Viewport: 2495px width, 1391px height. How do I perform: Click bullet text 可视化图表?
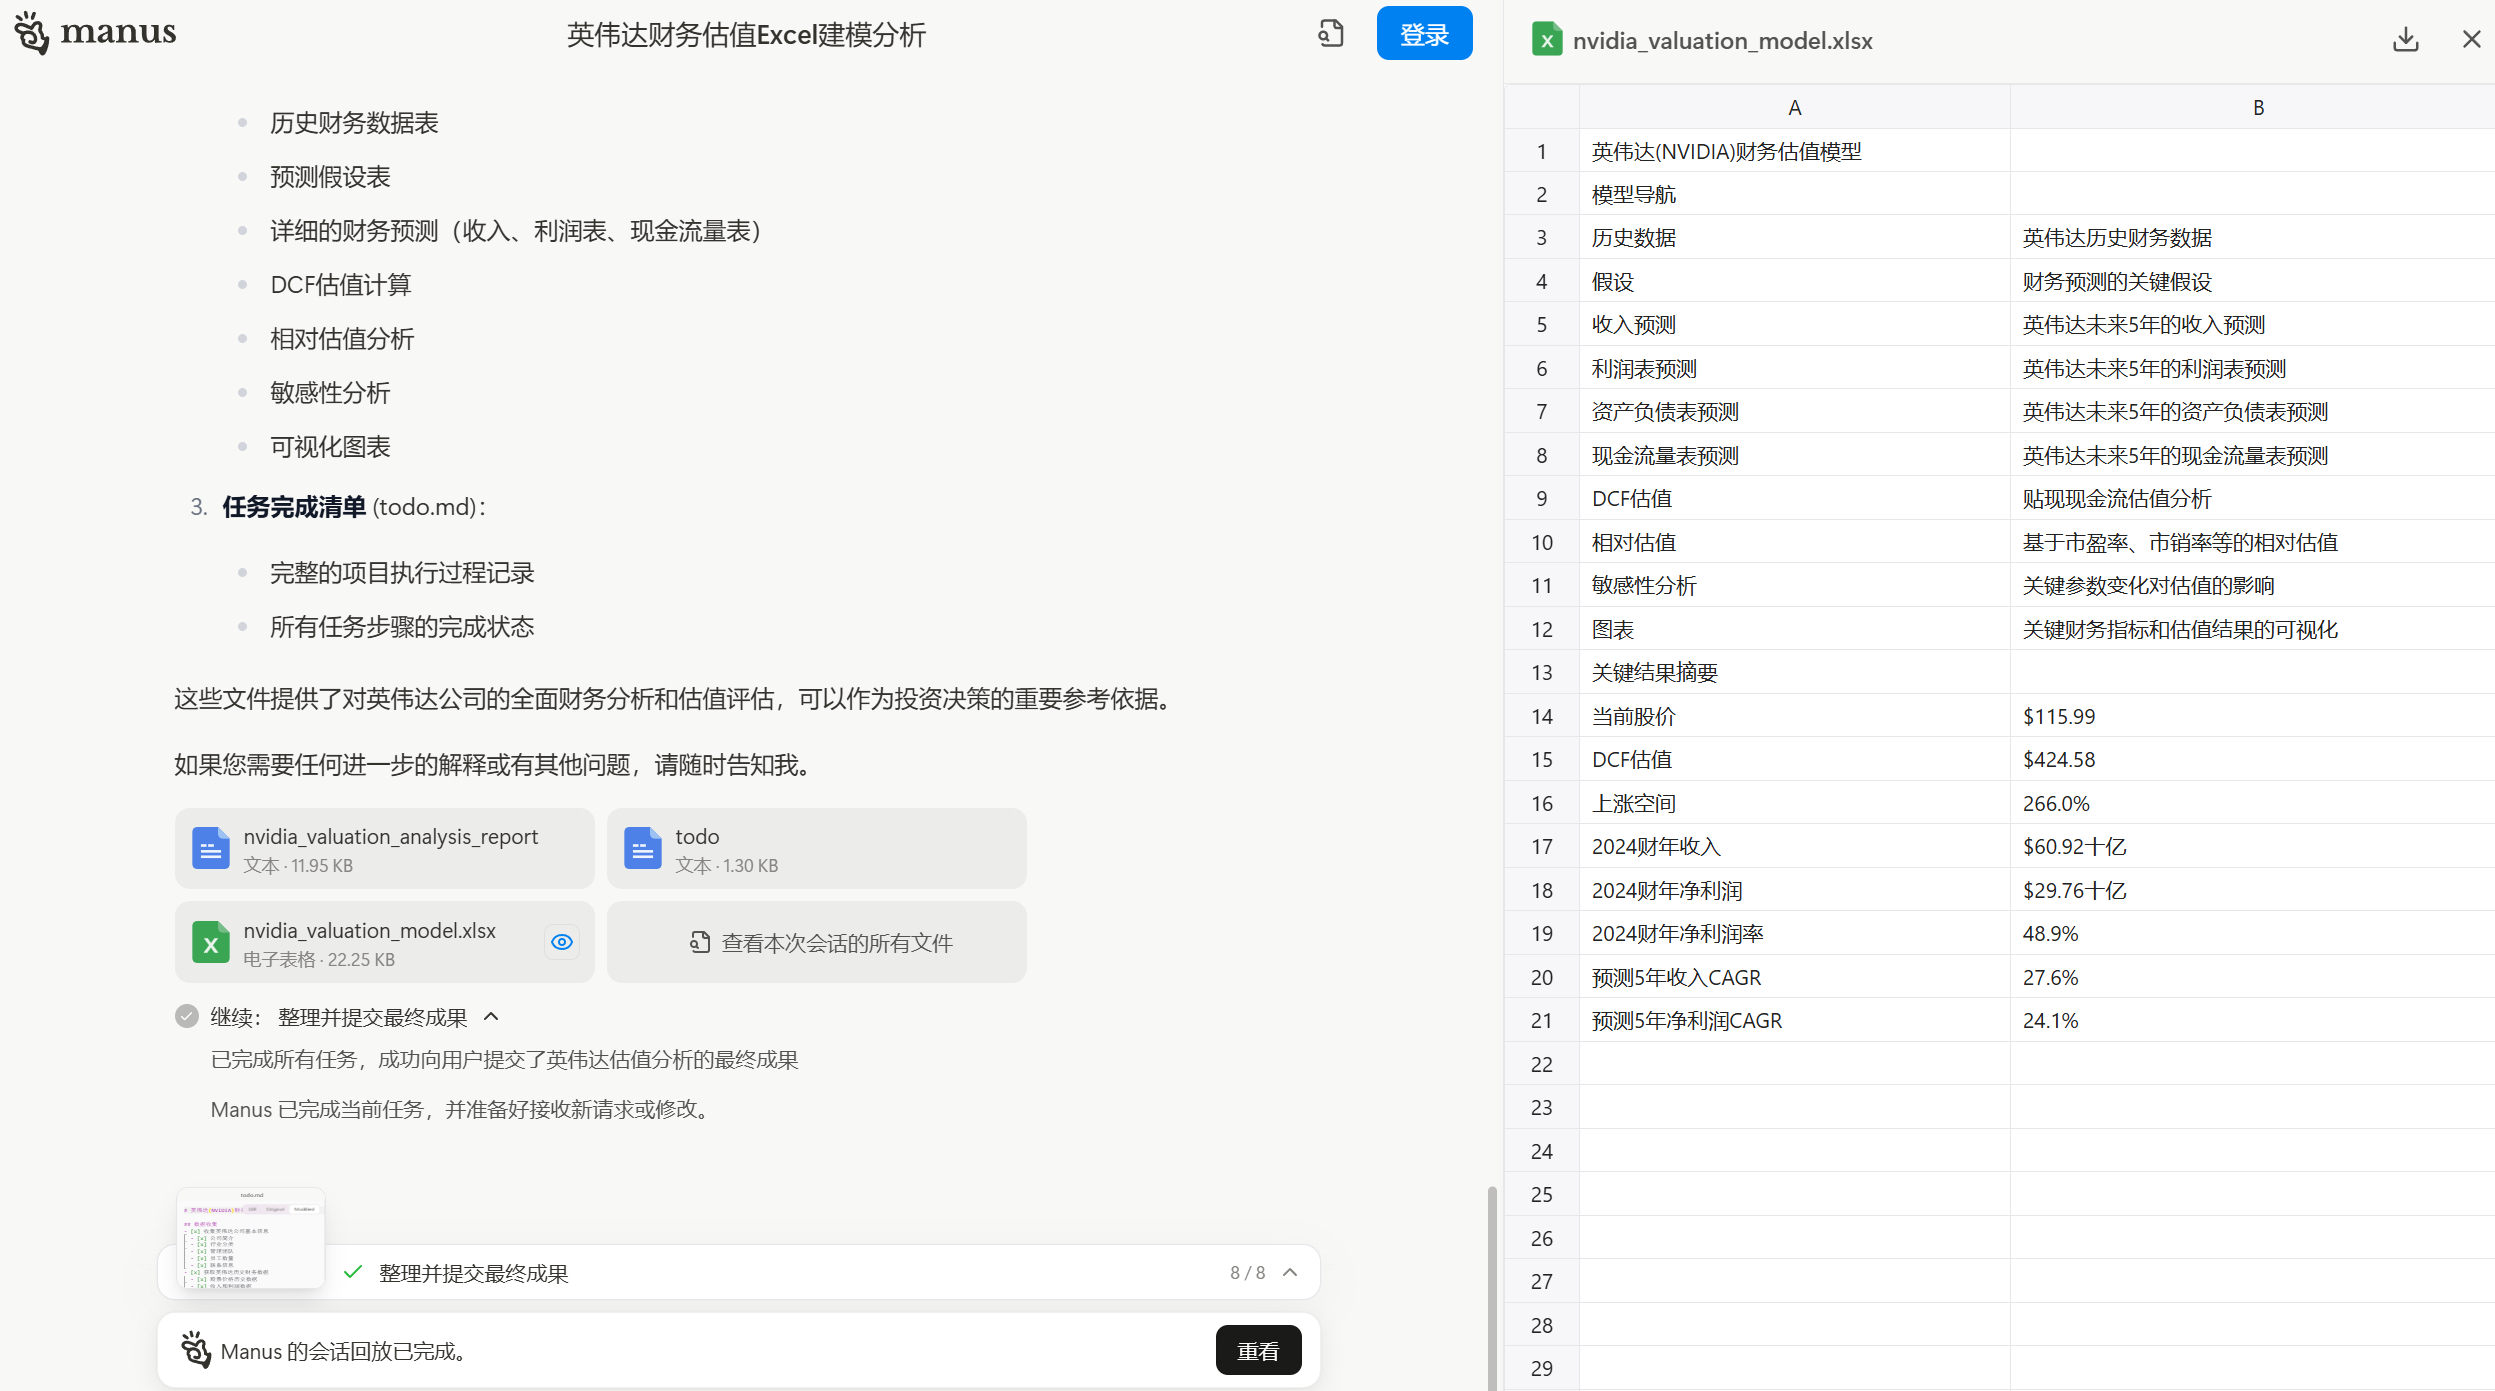point(330,447)
